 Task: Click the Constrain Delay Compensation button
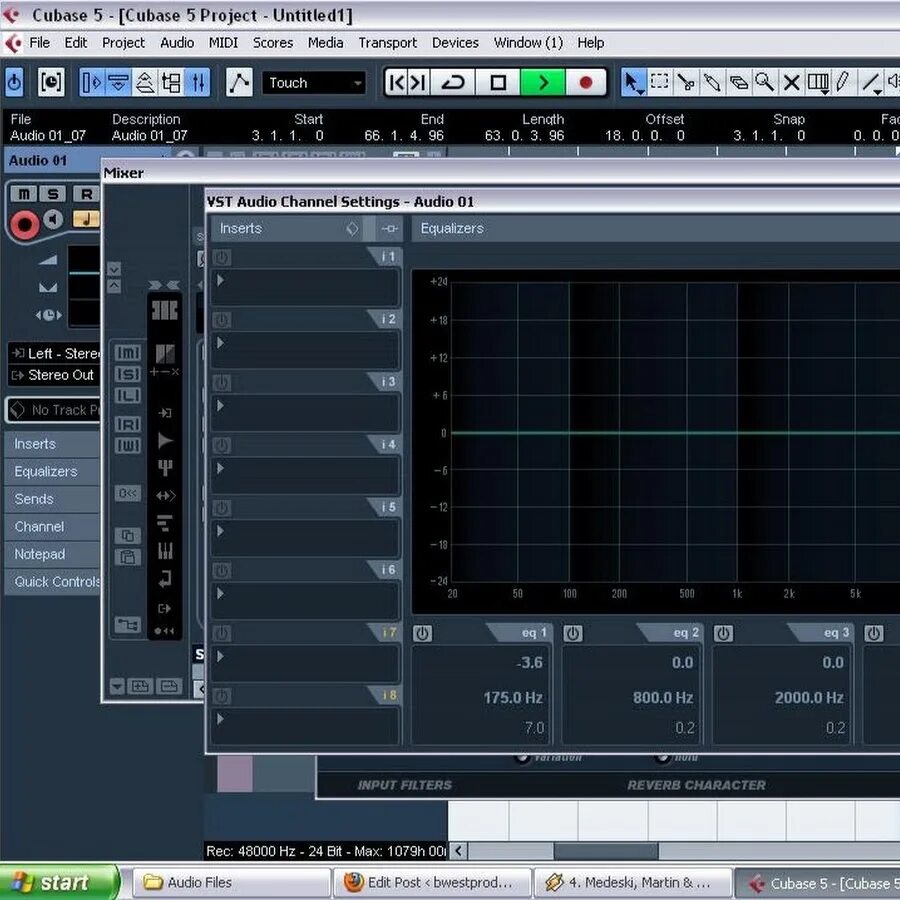[x=51, y=83]
